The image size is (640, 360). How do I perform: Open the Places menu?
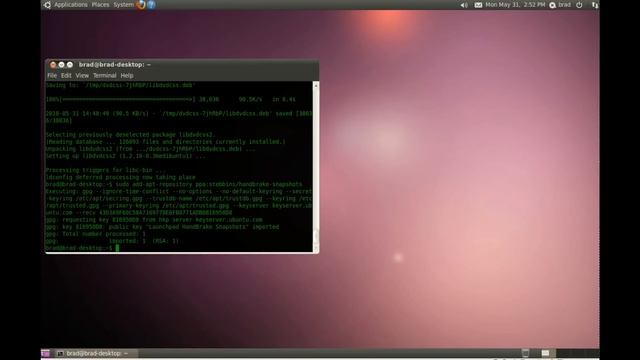(x=100, y=5)
